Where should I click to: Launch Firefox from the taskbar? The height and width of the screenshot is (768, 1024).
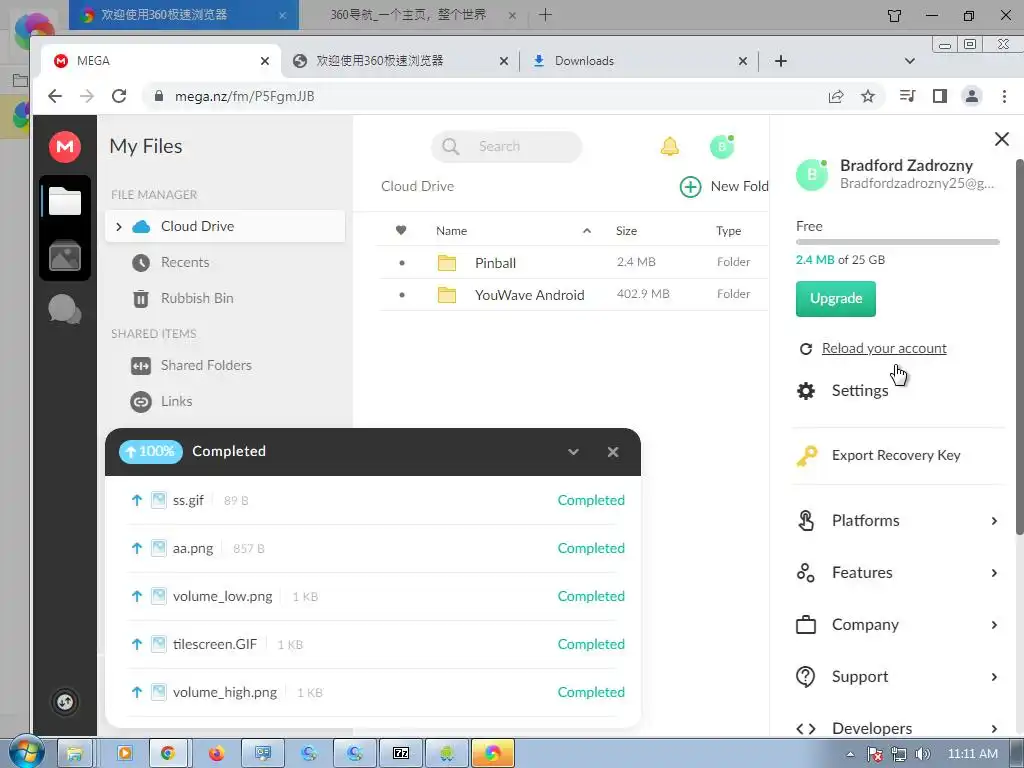point(216,754)
